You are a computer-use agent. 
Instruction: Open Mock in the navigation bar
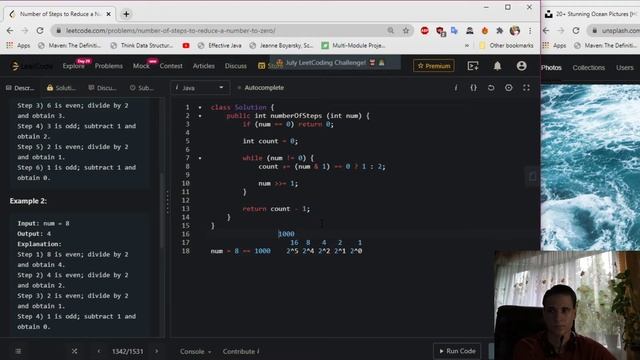(x=141, y=66)
